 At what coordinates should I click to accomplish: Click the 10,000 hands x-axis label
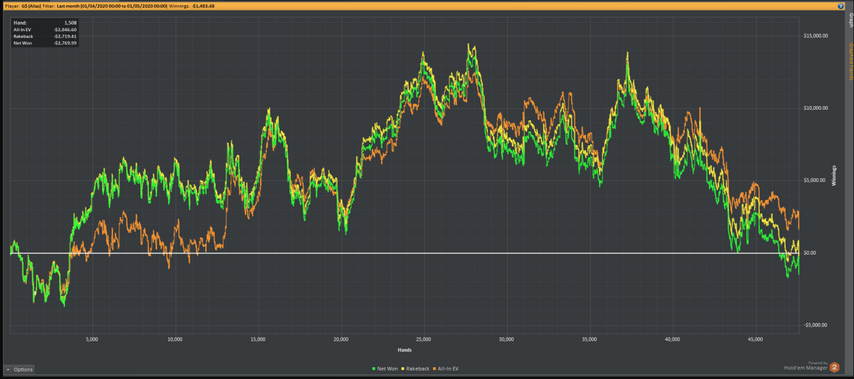point(175,339)
